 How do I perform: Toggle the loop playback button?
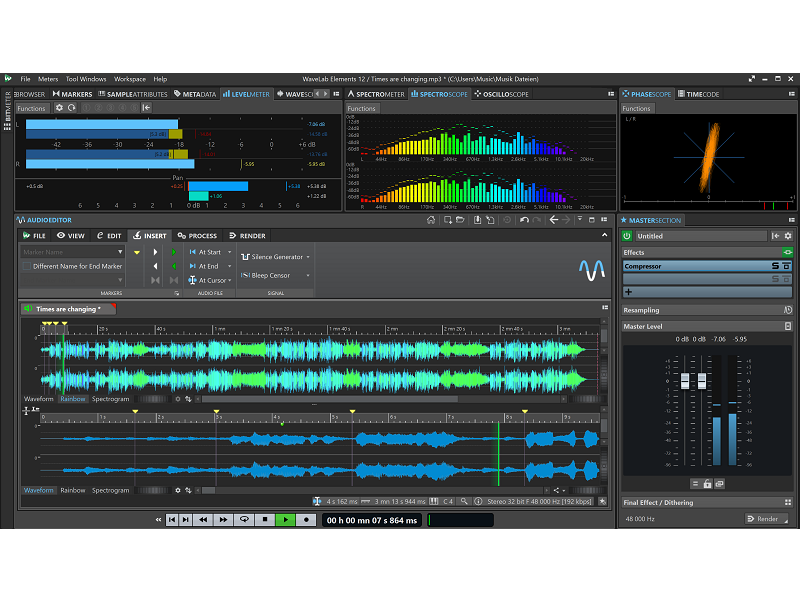click(x=244, y=520)
